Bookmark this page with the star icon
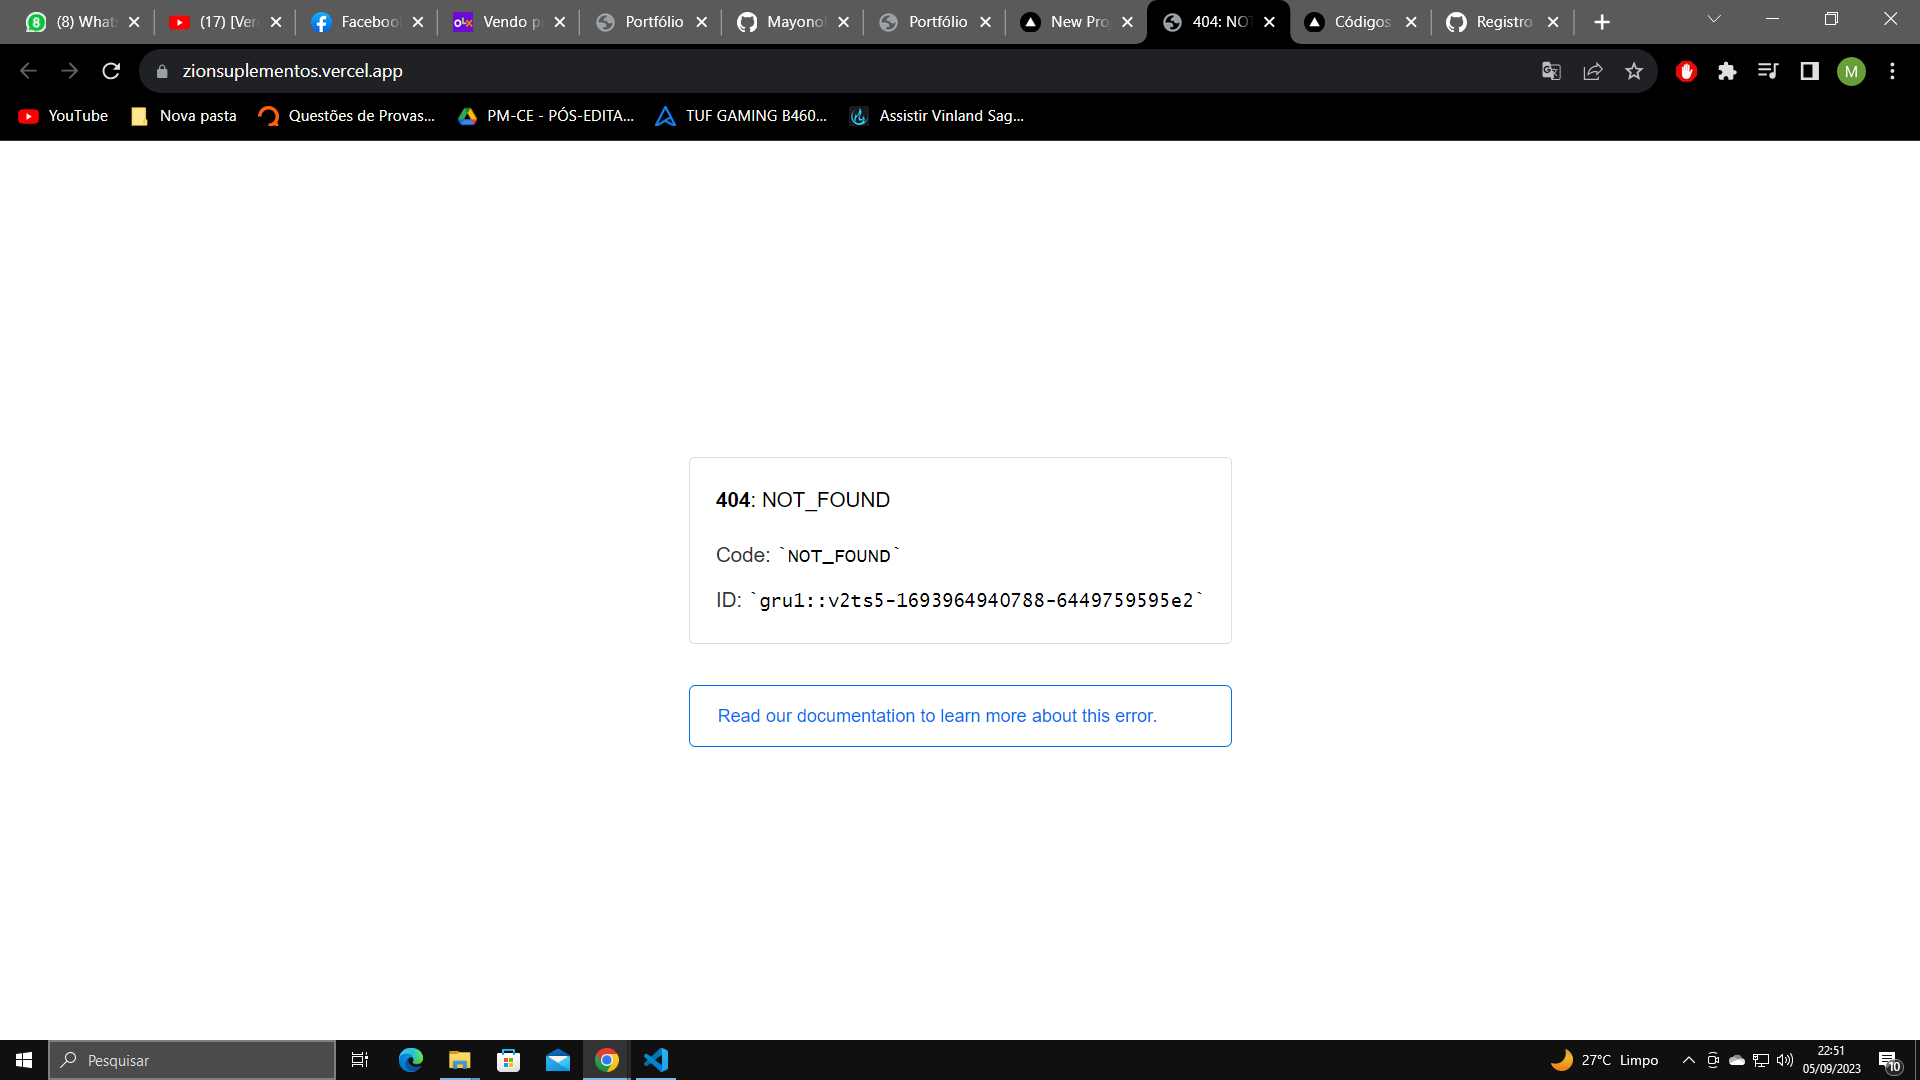Image resolution: width=1920 pixels, height=1080 pixels. click(x=1634, y=71)
